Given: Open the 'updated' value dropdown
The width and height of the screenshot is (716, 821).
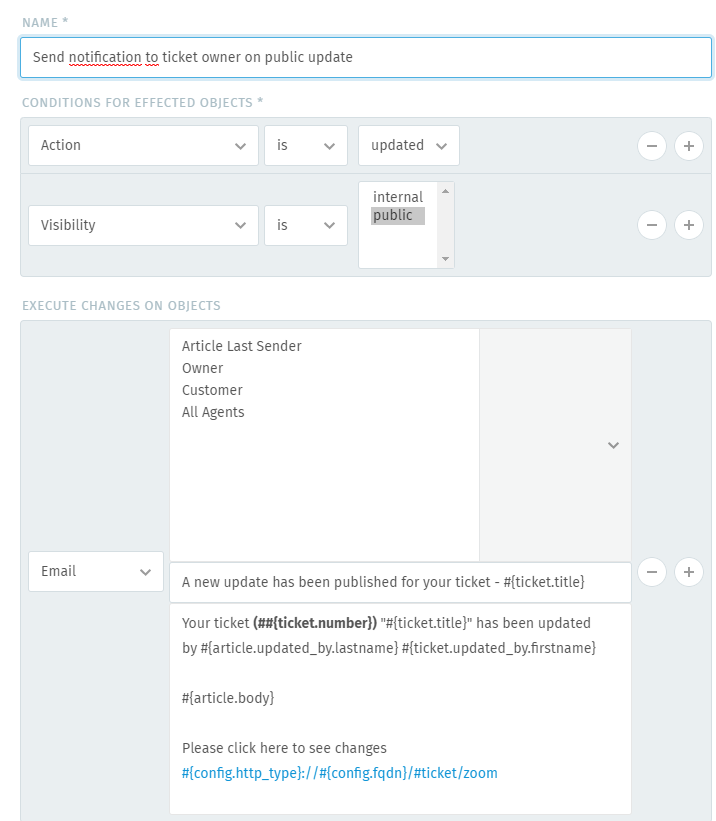Looking at the screenshot, I should [408, 145].
